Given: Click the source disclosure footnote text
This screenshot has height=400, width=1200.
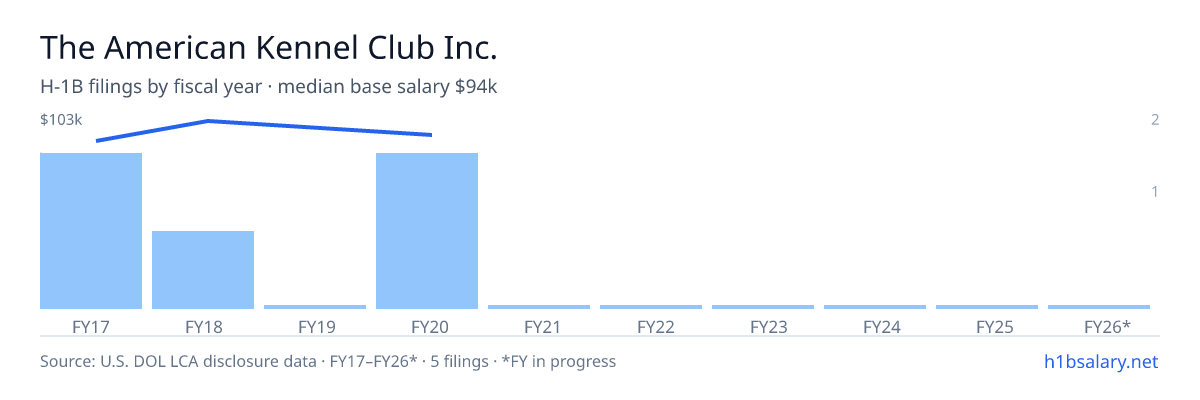Looking at the screenshot, I should pyautogui.click(x=328, y=361).
